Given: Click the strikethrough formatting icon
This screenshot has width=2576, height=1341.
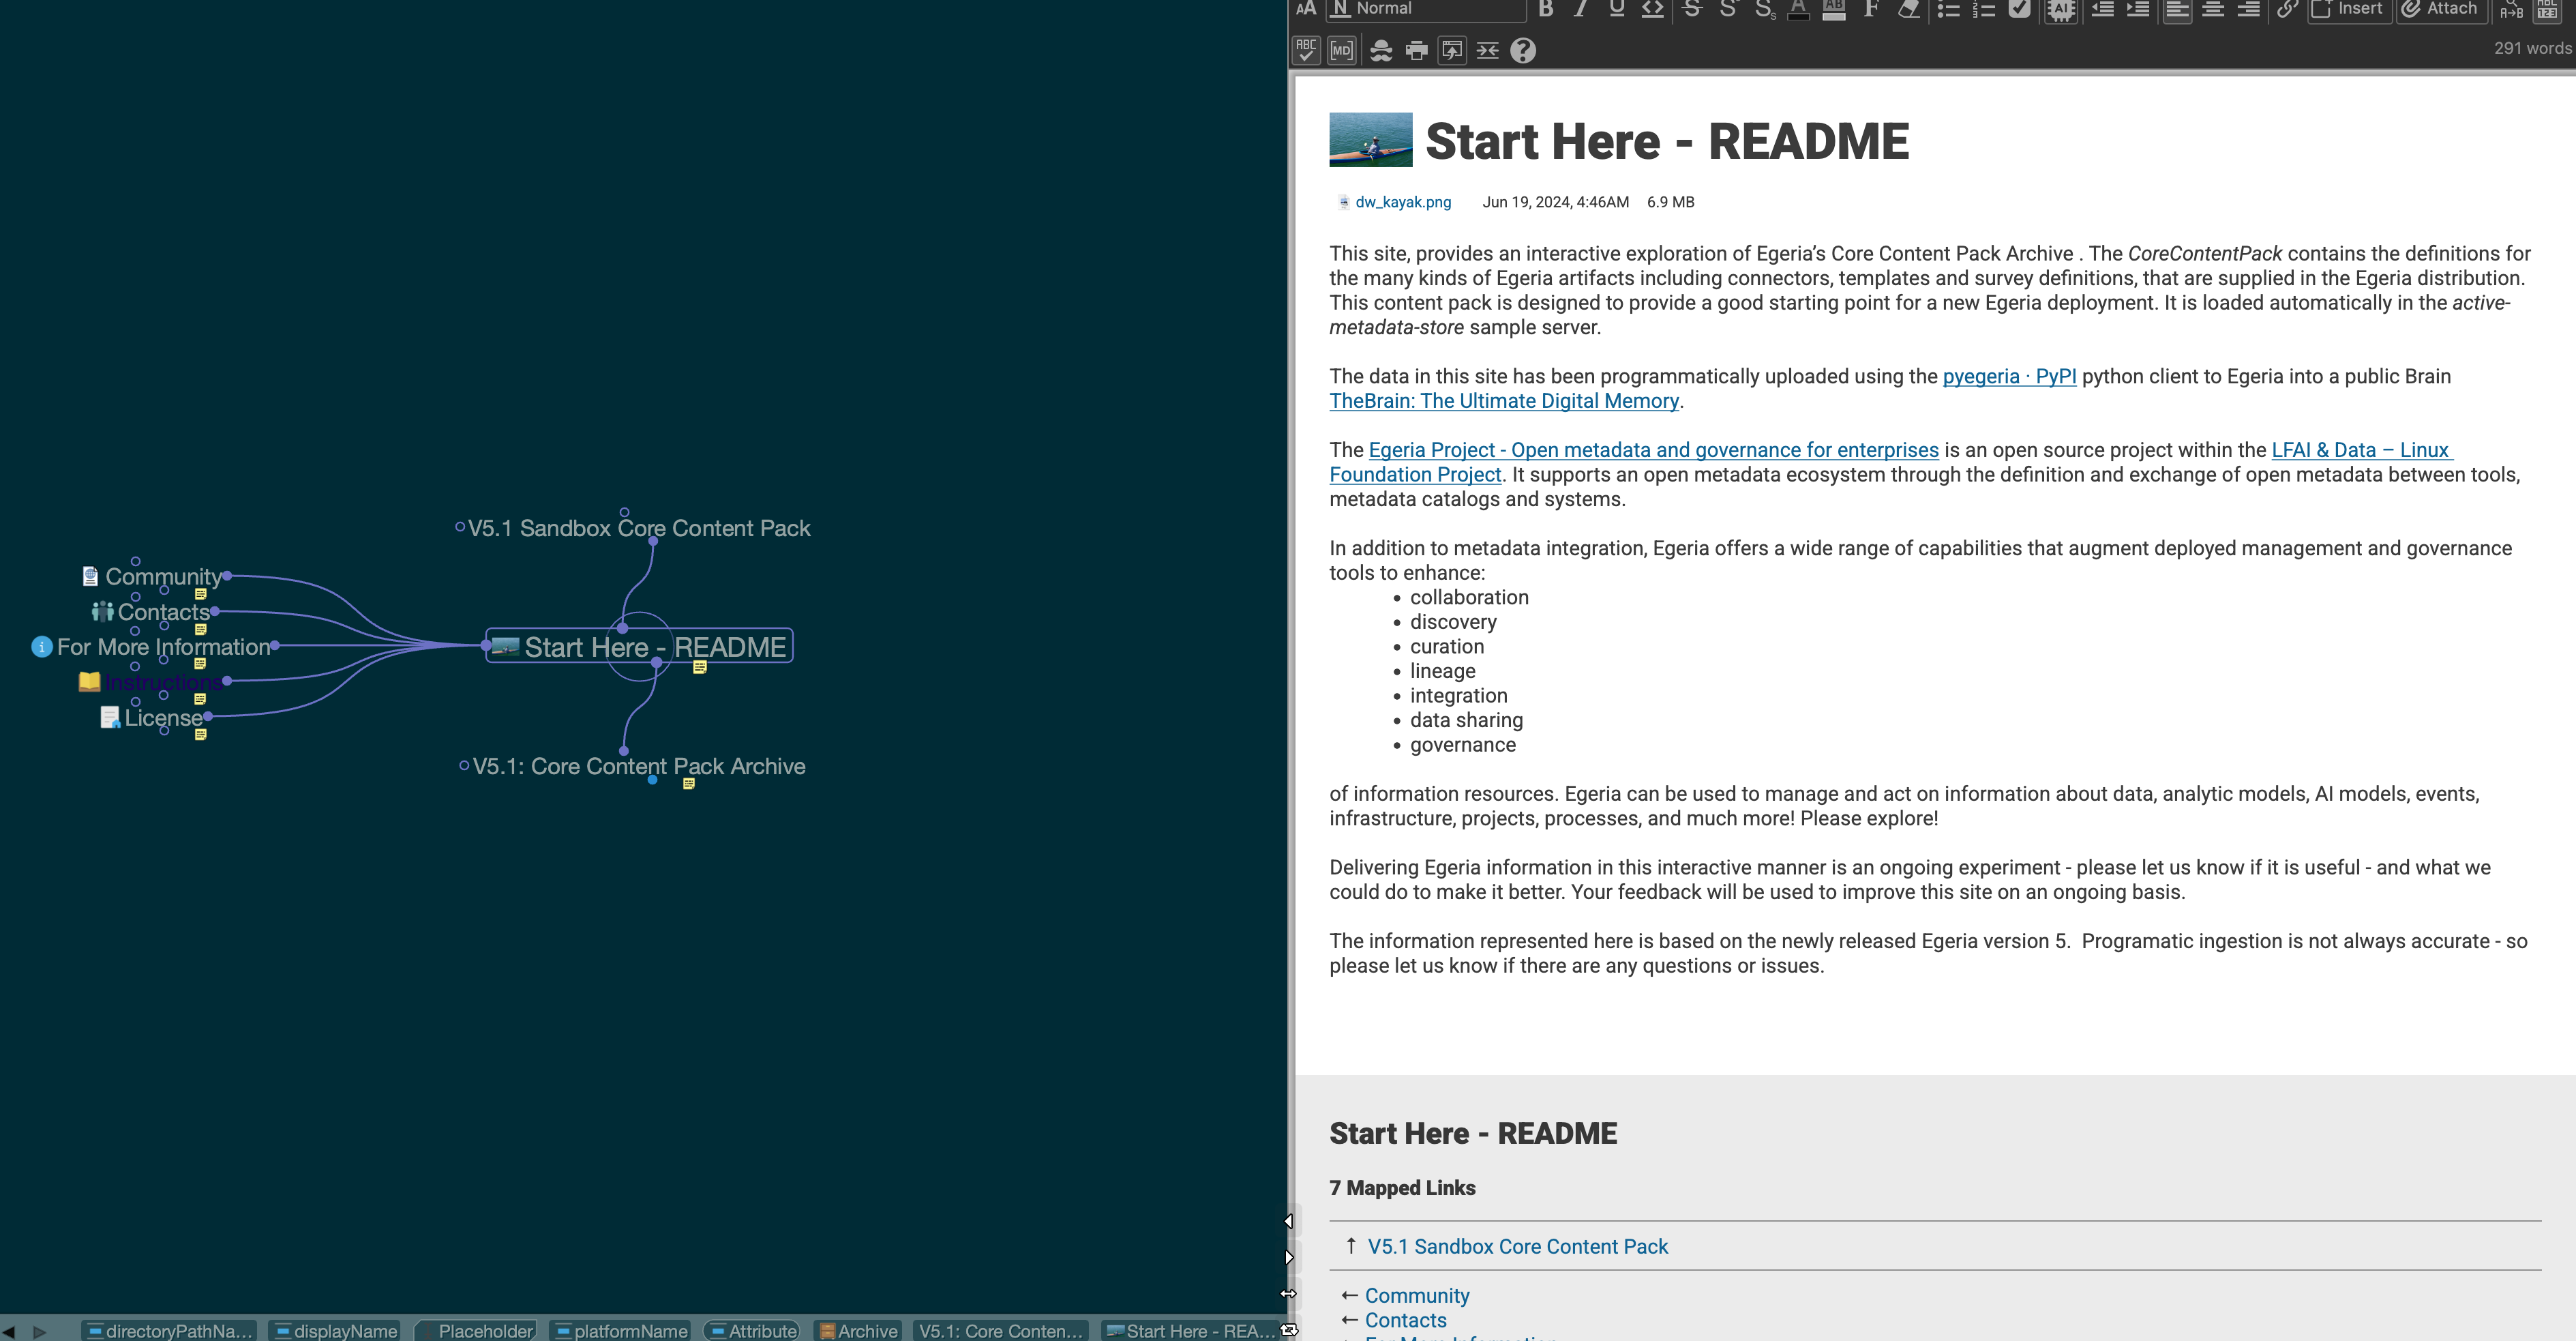Looking at the screenshot, I should click(x=1692, y=9).
